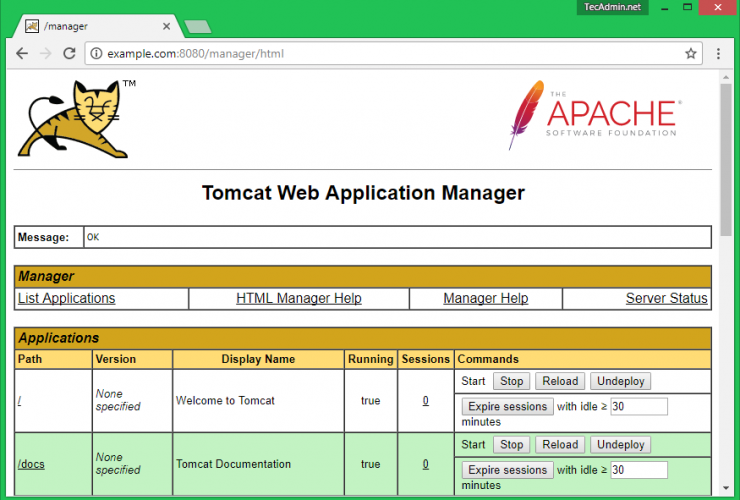
Task: Stop the root path application
Action: 511,381
